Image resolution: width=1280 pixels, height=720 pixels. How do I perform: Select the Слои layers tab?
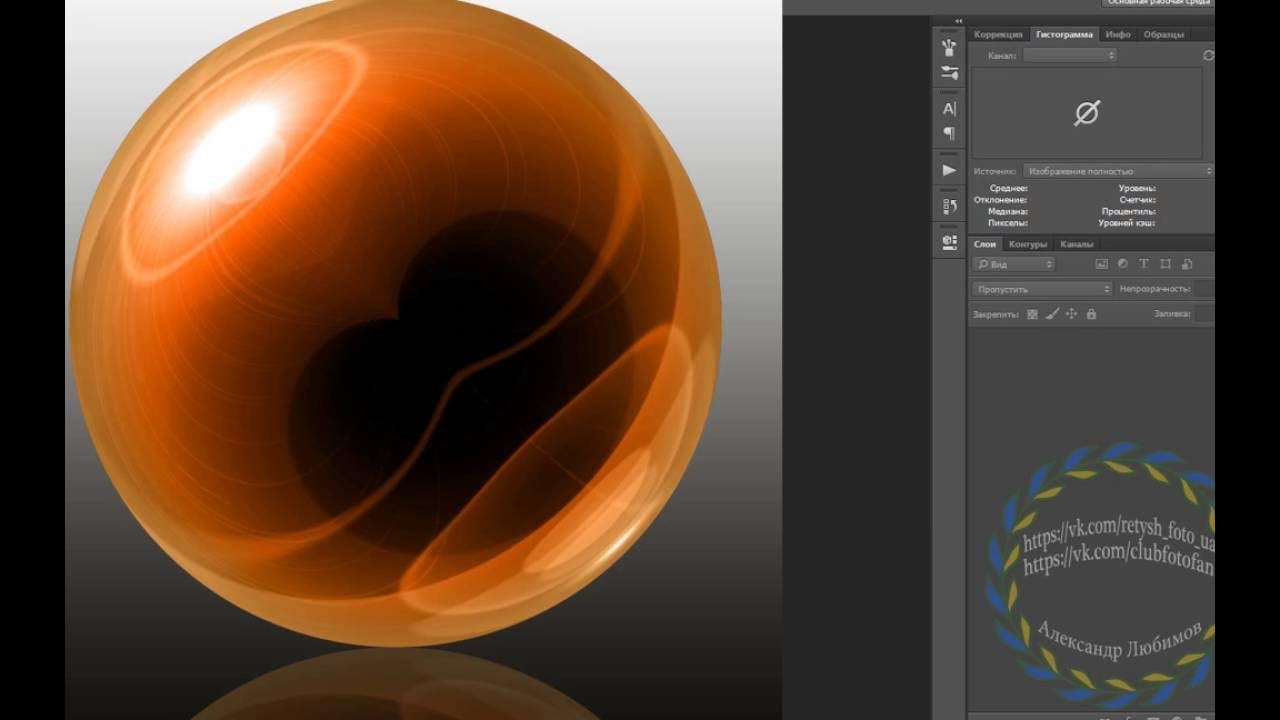pyautogui.click(x=985, y=244)
